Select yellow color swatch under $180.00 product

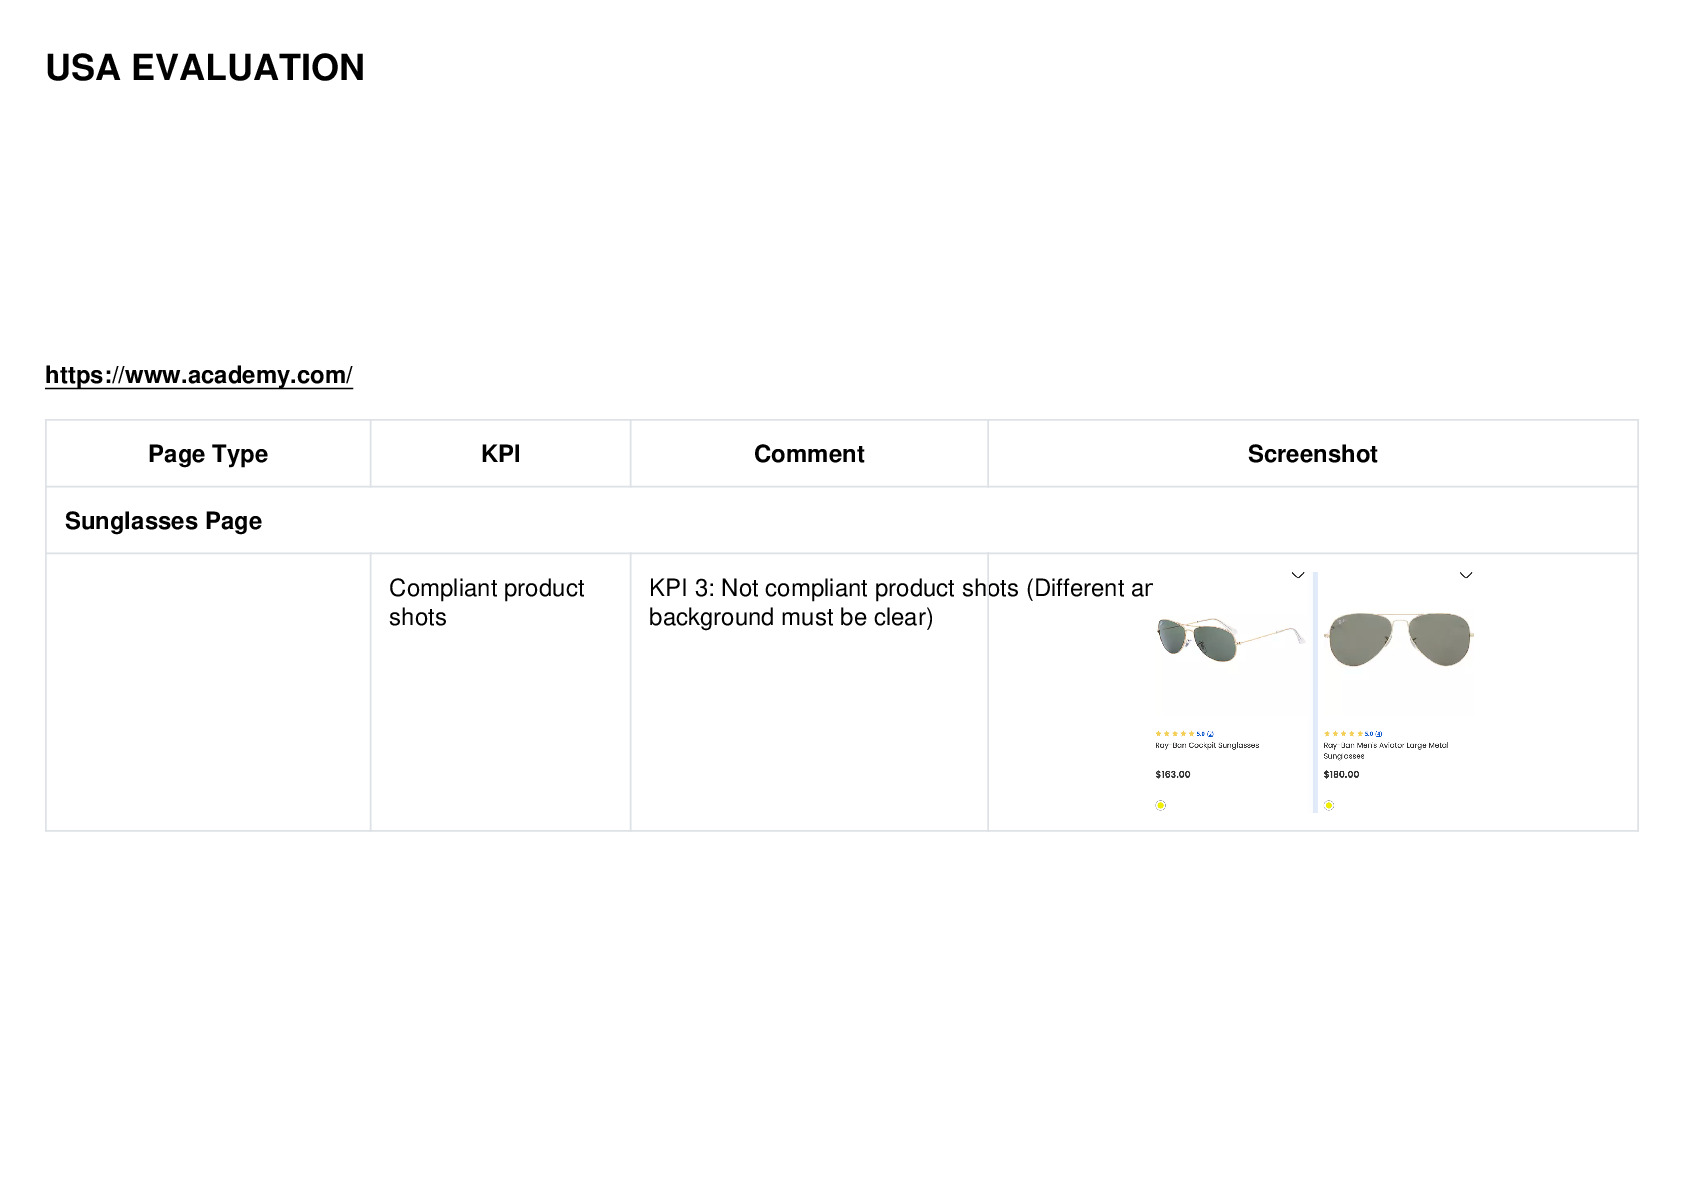(1329, 805)
